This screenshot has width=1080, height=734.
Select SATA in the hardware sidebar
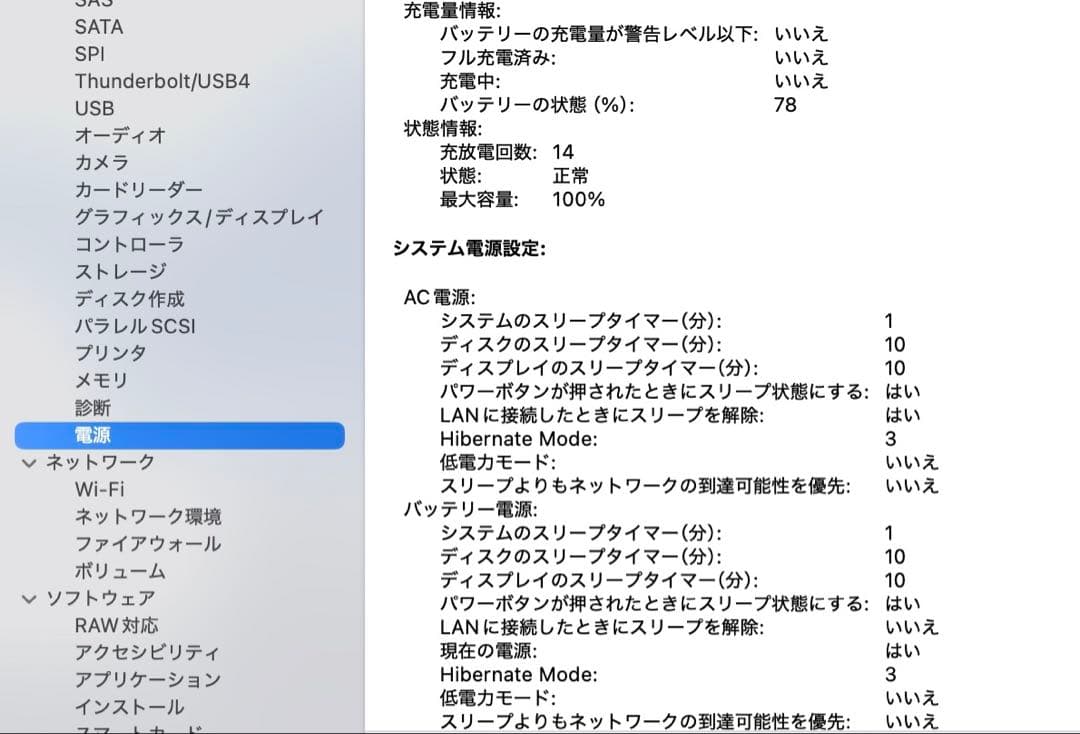click(x=99, y=27)
